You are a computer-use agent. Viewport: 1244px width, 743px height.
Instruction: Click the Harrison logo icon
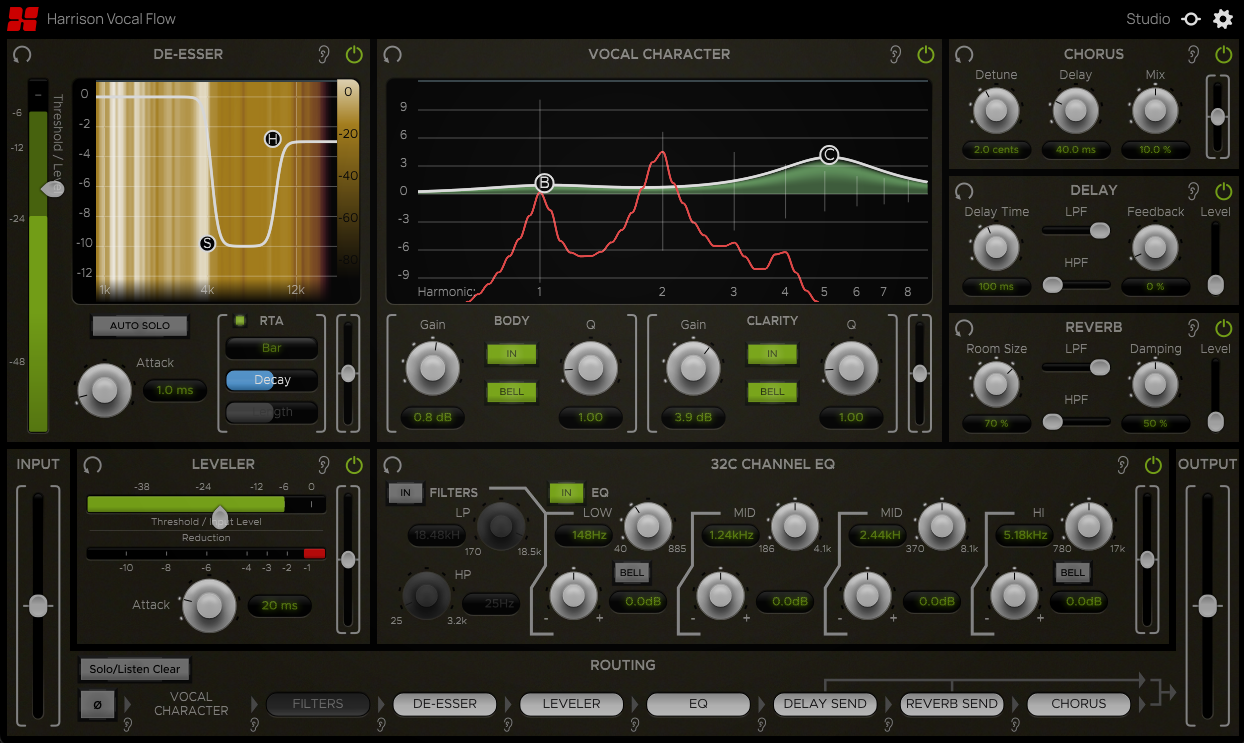(x=23, y=19)
